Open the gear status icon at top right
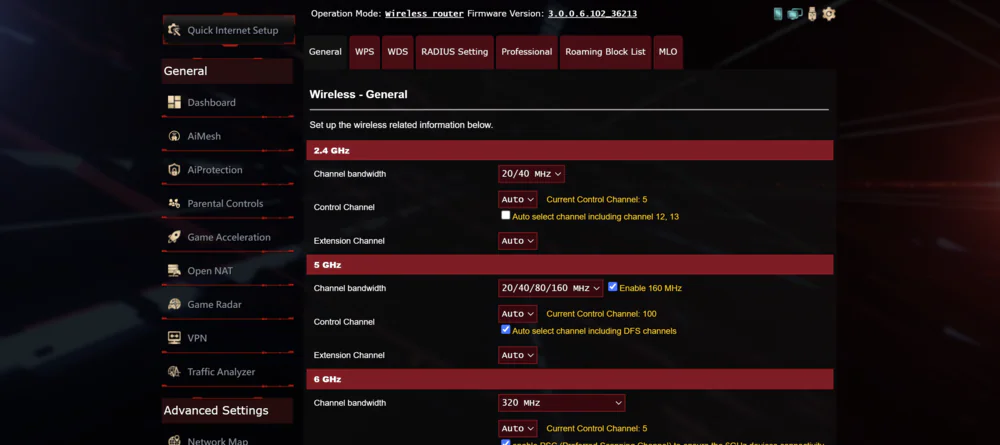The height and width of the screenshot is (445, 1000). pyautogui.click(x=828, y=13)
